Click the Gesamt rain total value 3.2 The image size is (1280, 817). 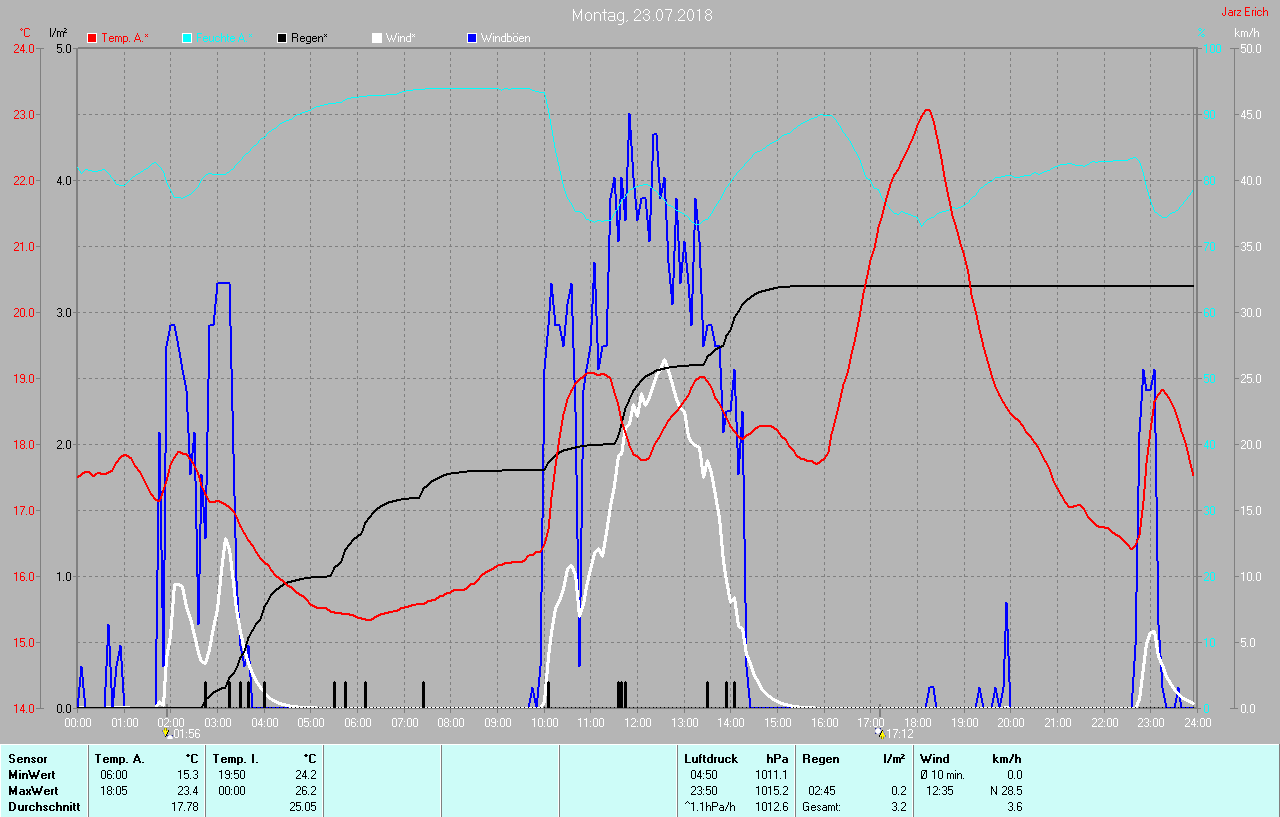(898, 807)
